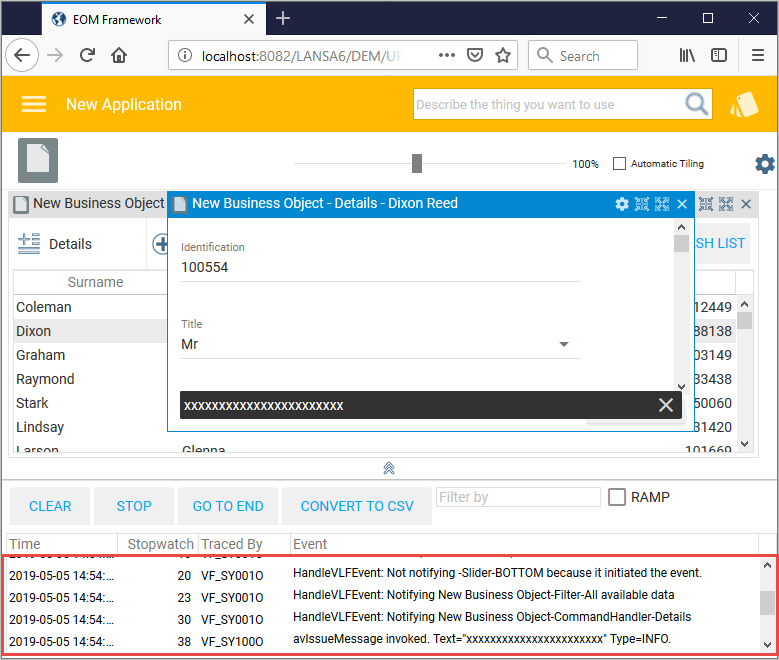The width and height of the screenshot is (779, 660).
Task: Open the Firefox application menu
Action: tap(758, 55)
